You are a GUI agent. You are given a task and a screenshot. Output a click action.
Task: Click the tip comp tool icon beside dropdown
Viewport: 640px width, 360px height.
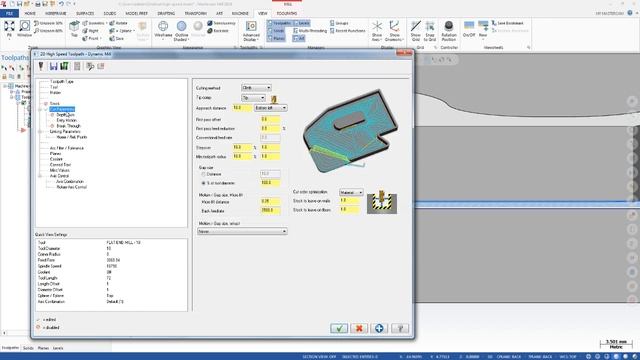(274, 99)
